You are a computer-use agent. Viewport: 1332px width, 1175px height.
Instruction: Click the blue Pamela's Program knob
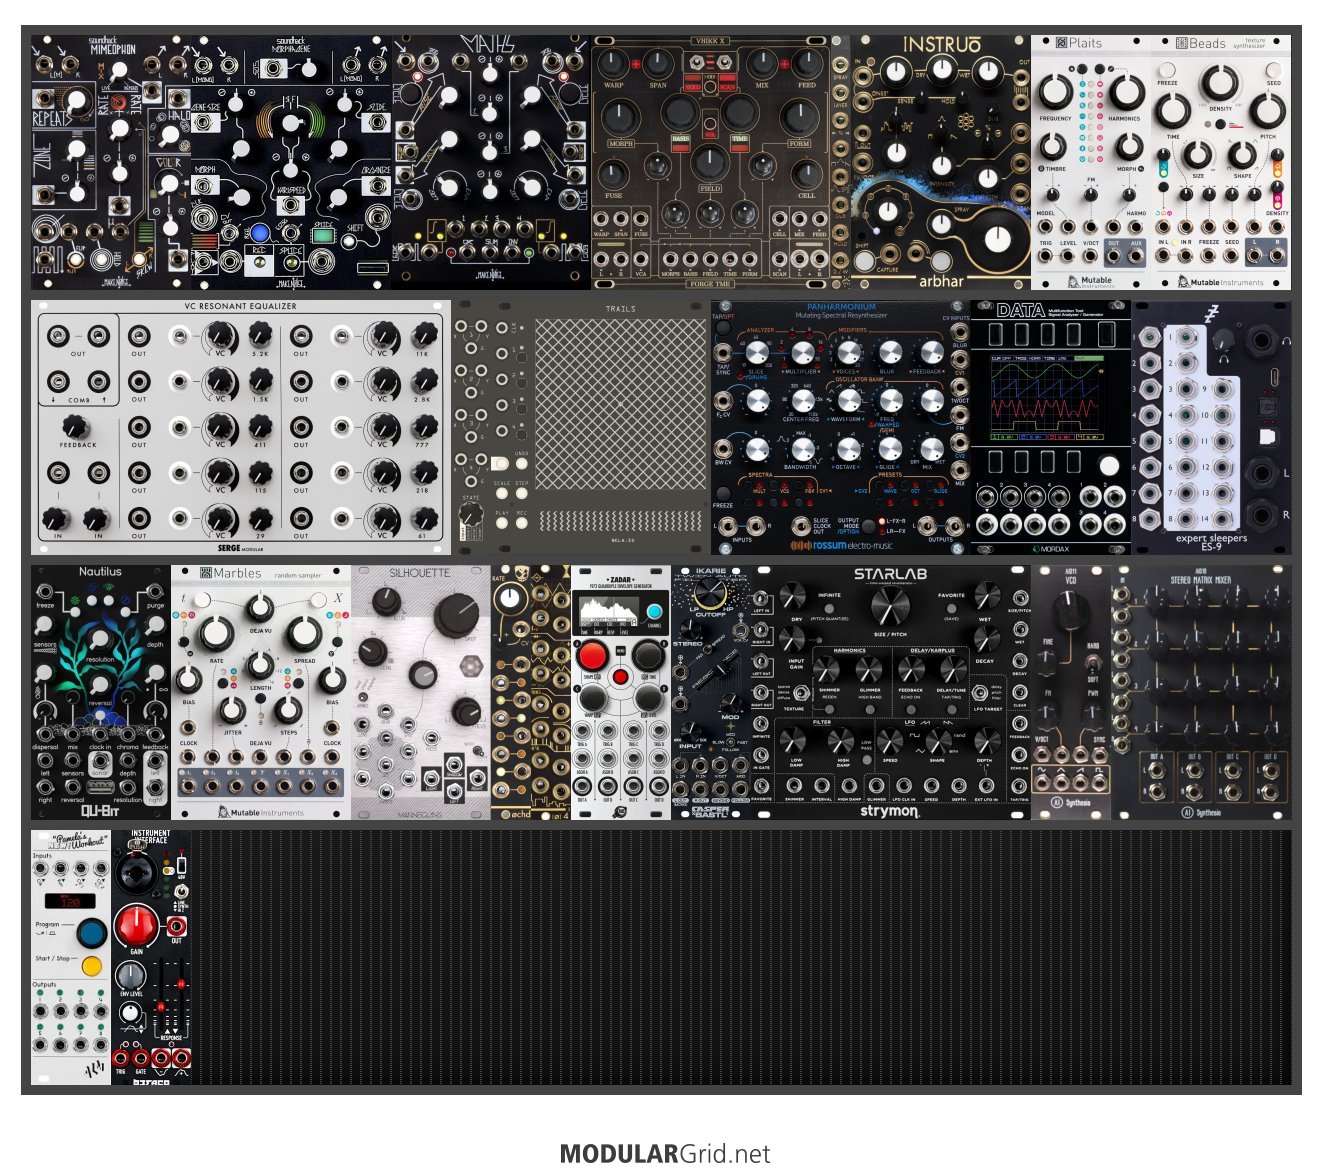coord(91,932)
